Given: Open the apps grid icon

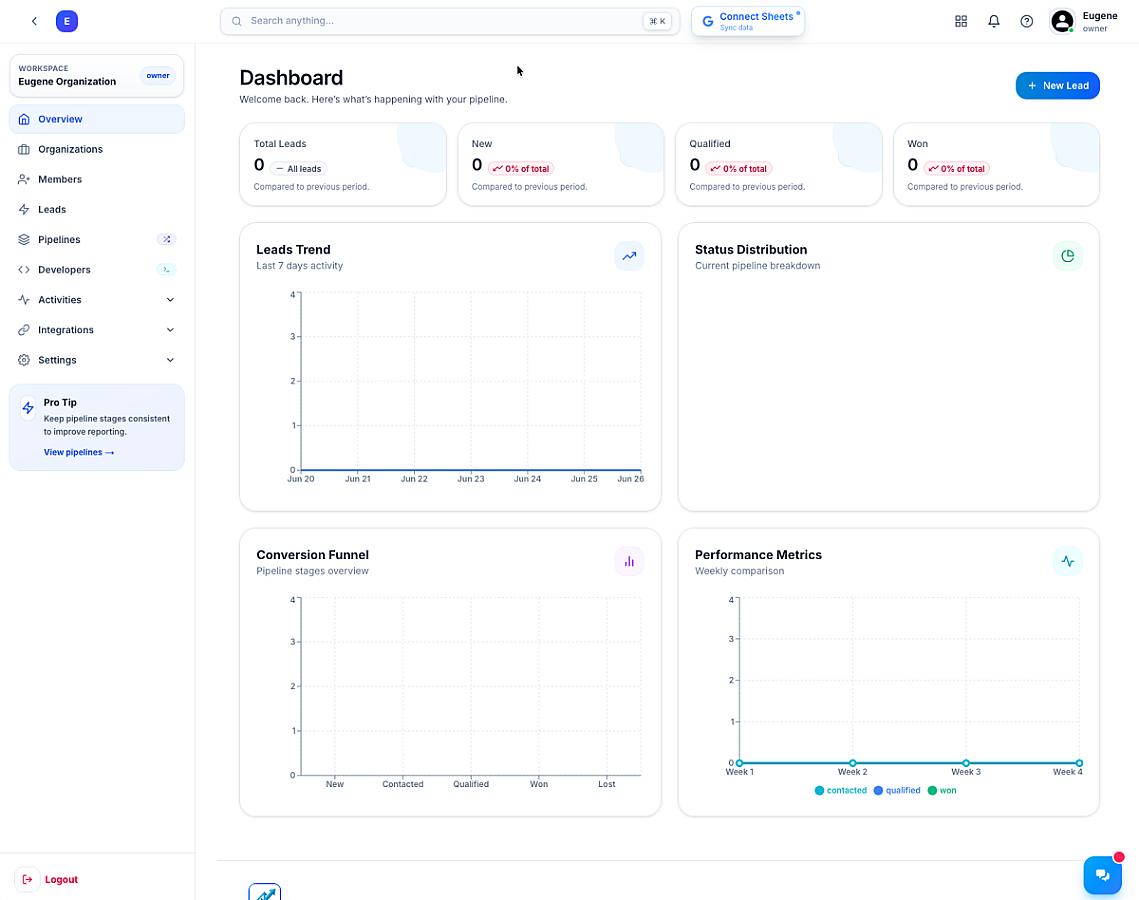Looking at the screenshot, I should tap(961, 21).
